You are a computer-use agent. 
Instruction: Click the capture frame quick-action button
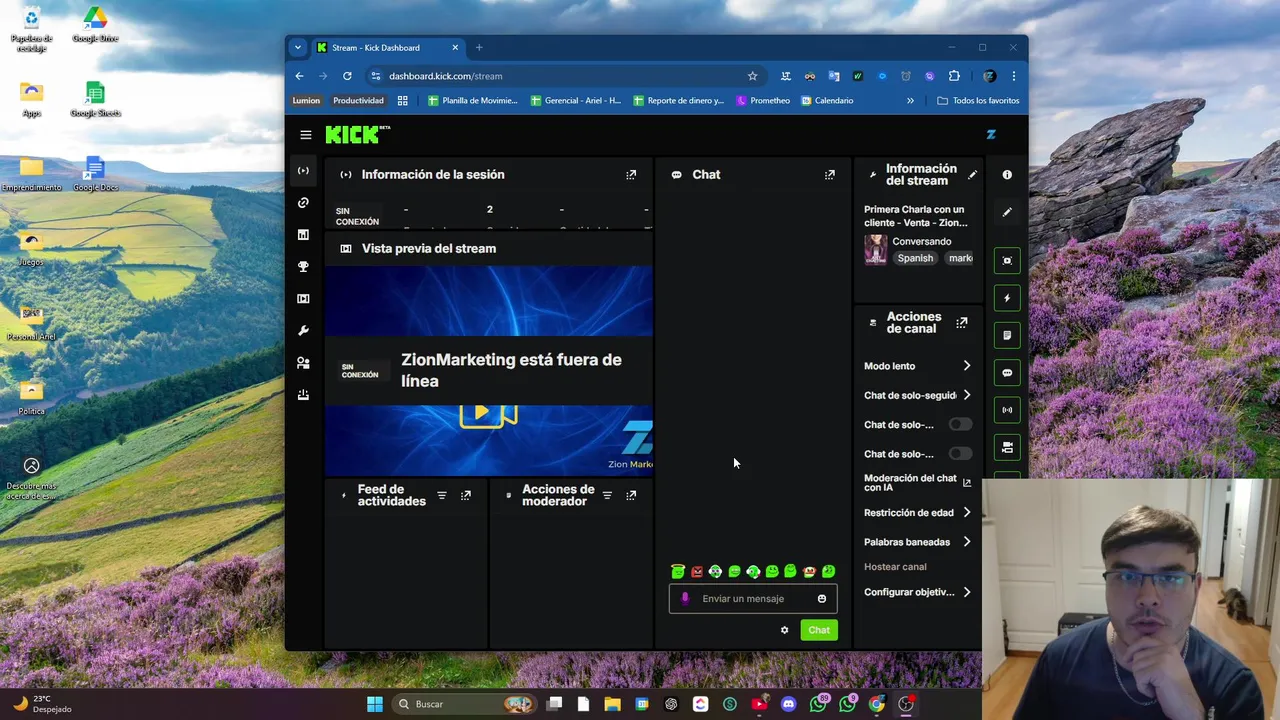(x=1007, y=260)
